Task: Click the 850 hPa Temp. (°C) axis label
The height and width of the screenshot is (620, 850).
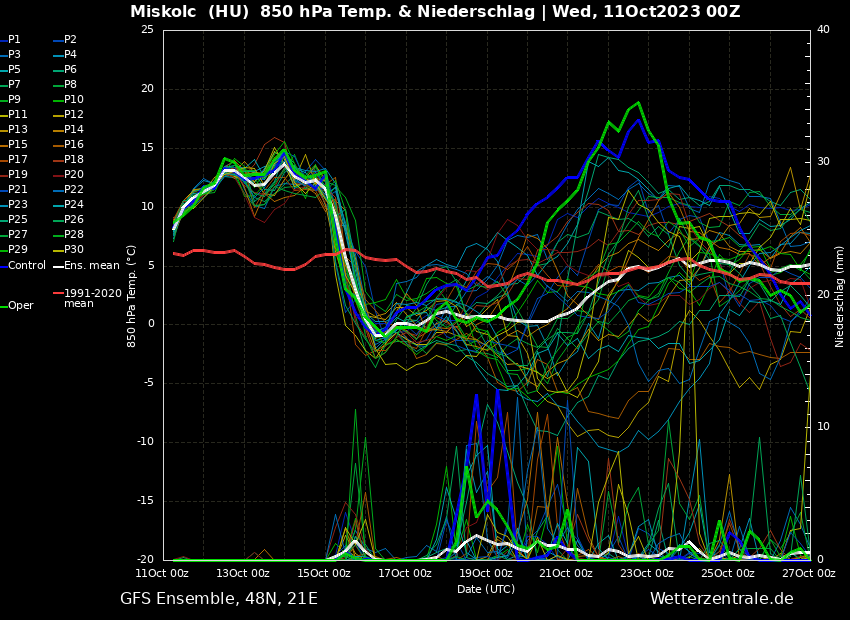Action: click(132, 295)
